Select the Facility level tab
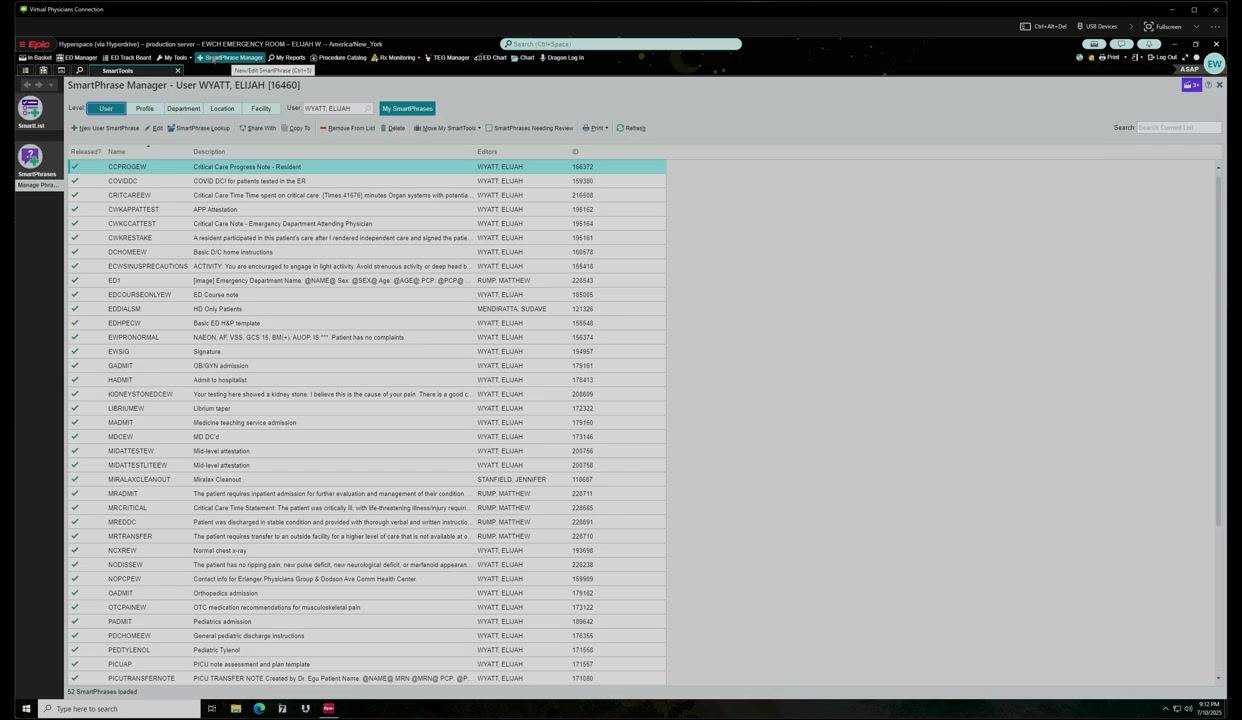This screenshot has height=720, width=1242. point(261,108)
